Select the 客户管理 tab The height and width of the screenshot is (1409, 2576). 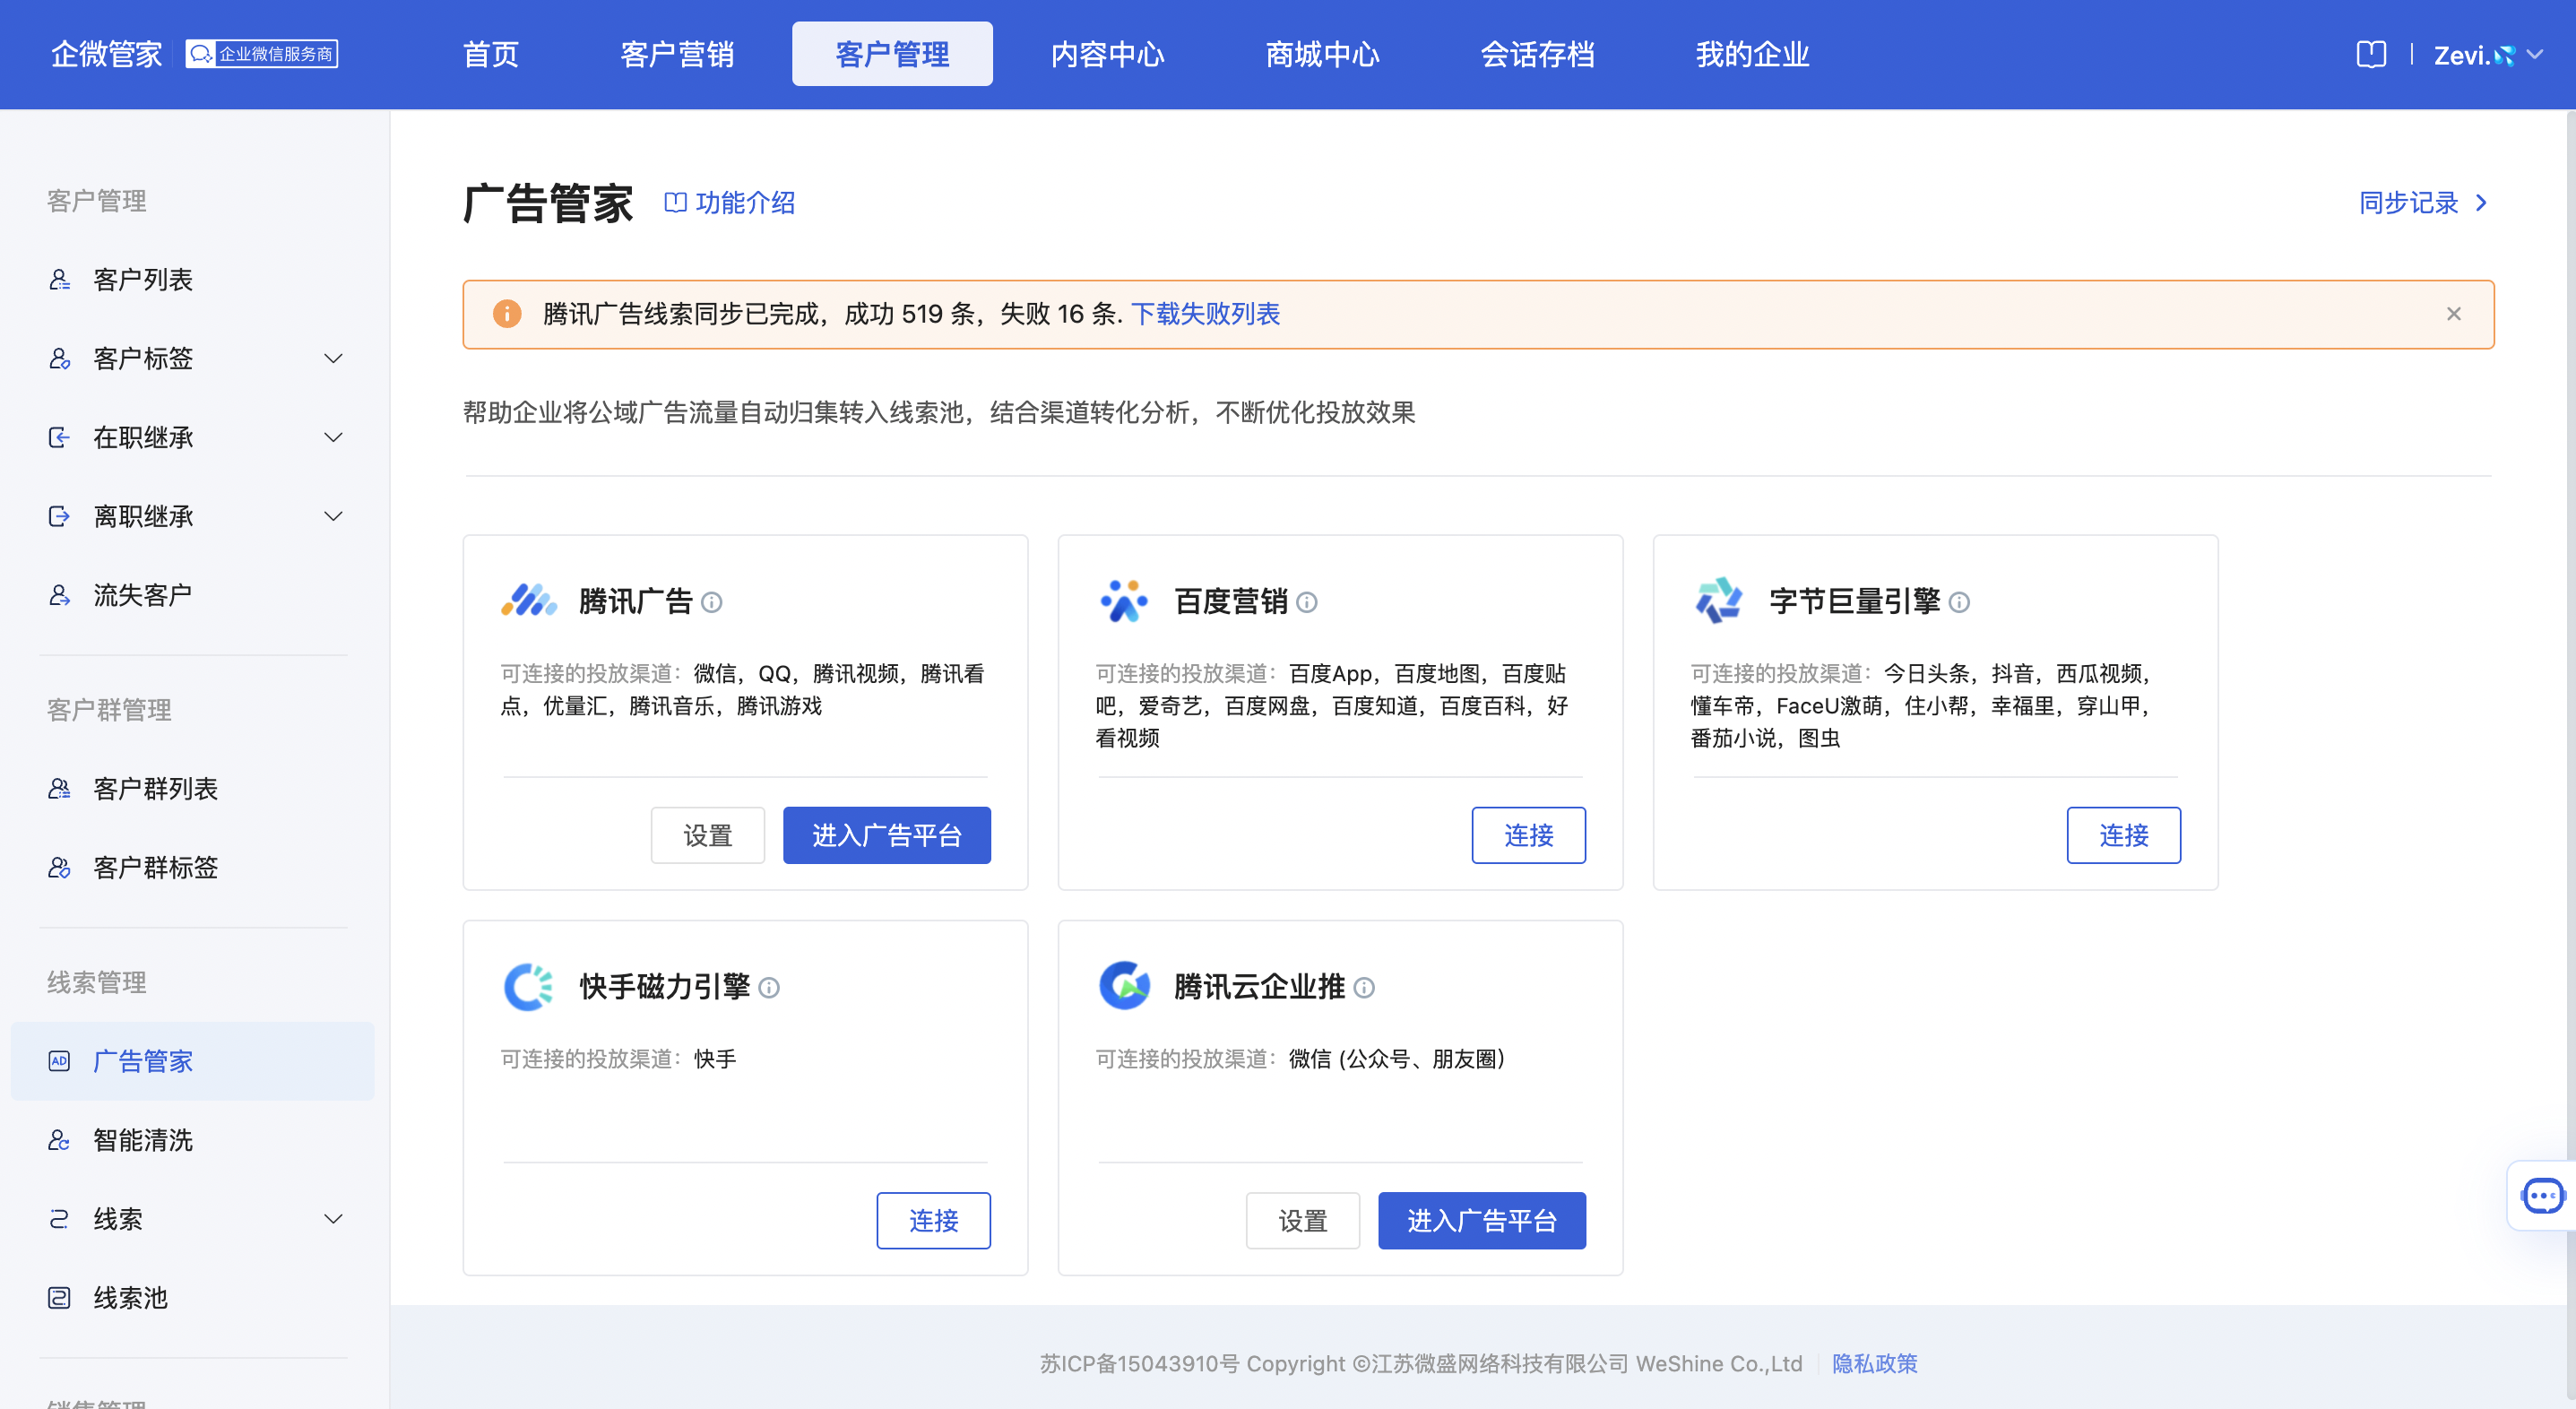coord(892,54)
